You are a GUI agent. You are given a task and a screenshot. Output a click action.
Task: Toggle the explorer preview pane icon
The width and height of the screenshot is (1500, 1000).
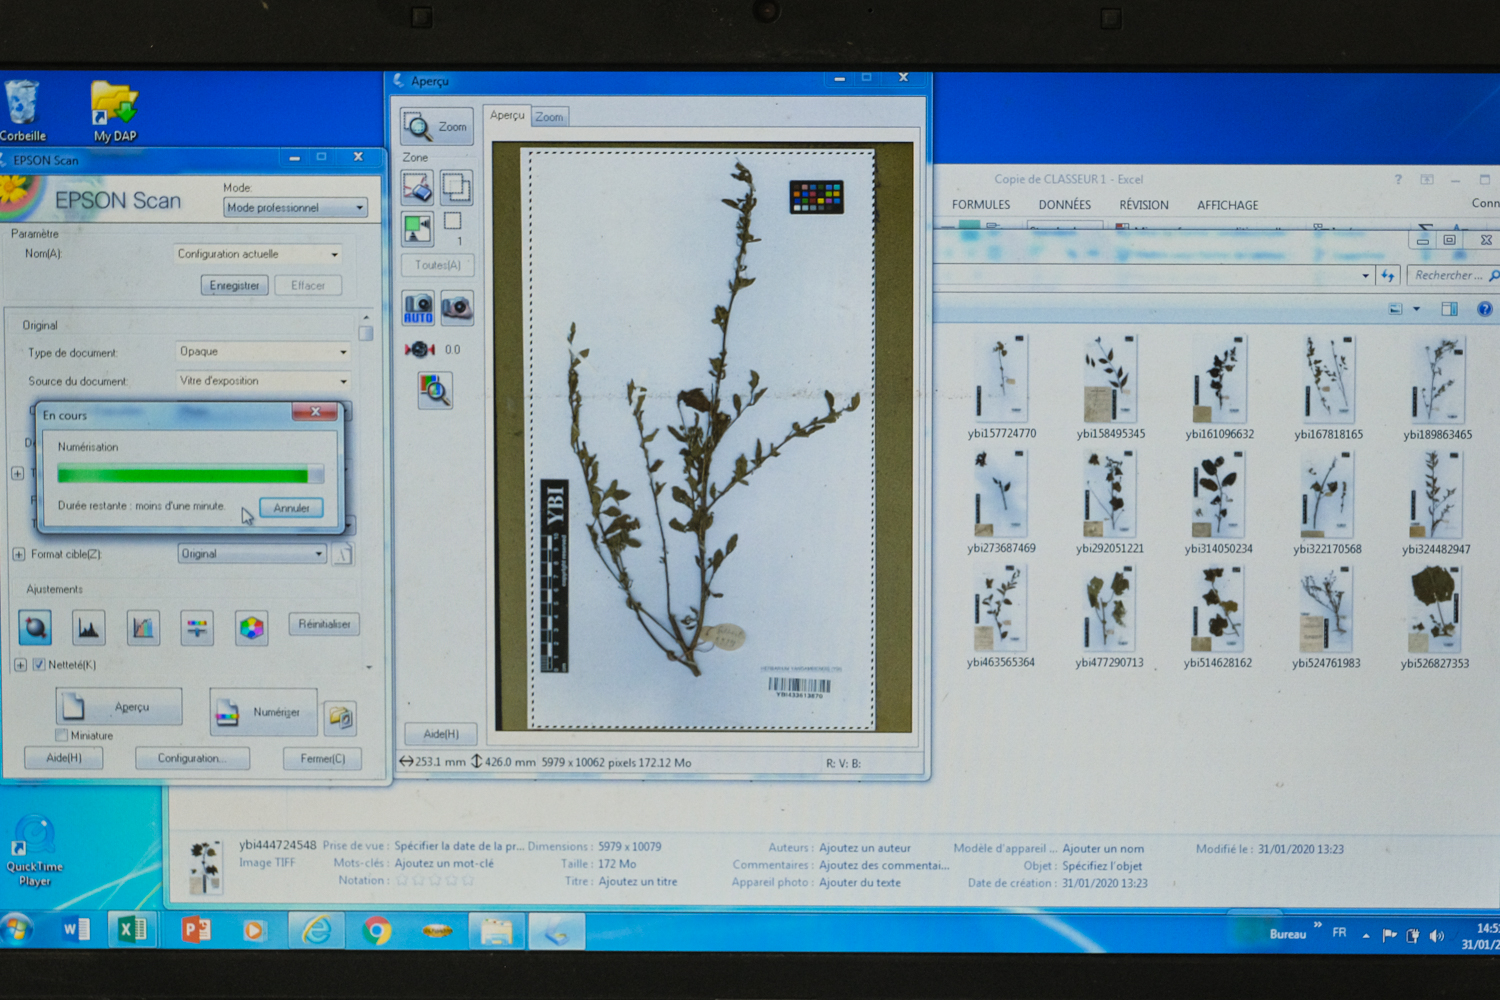[1449, 309]
